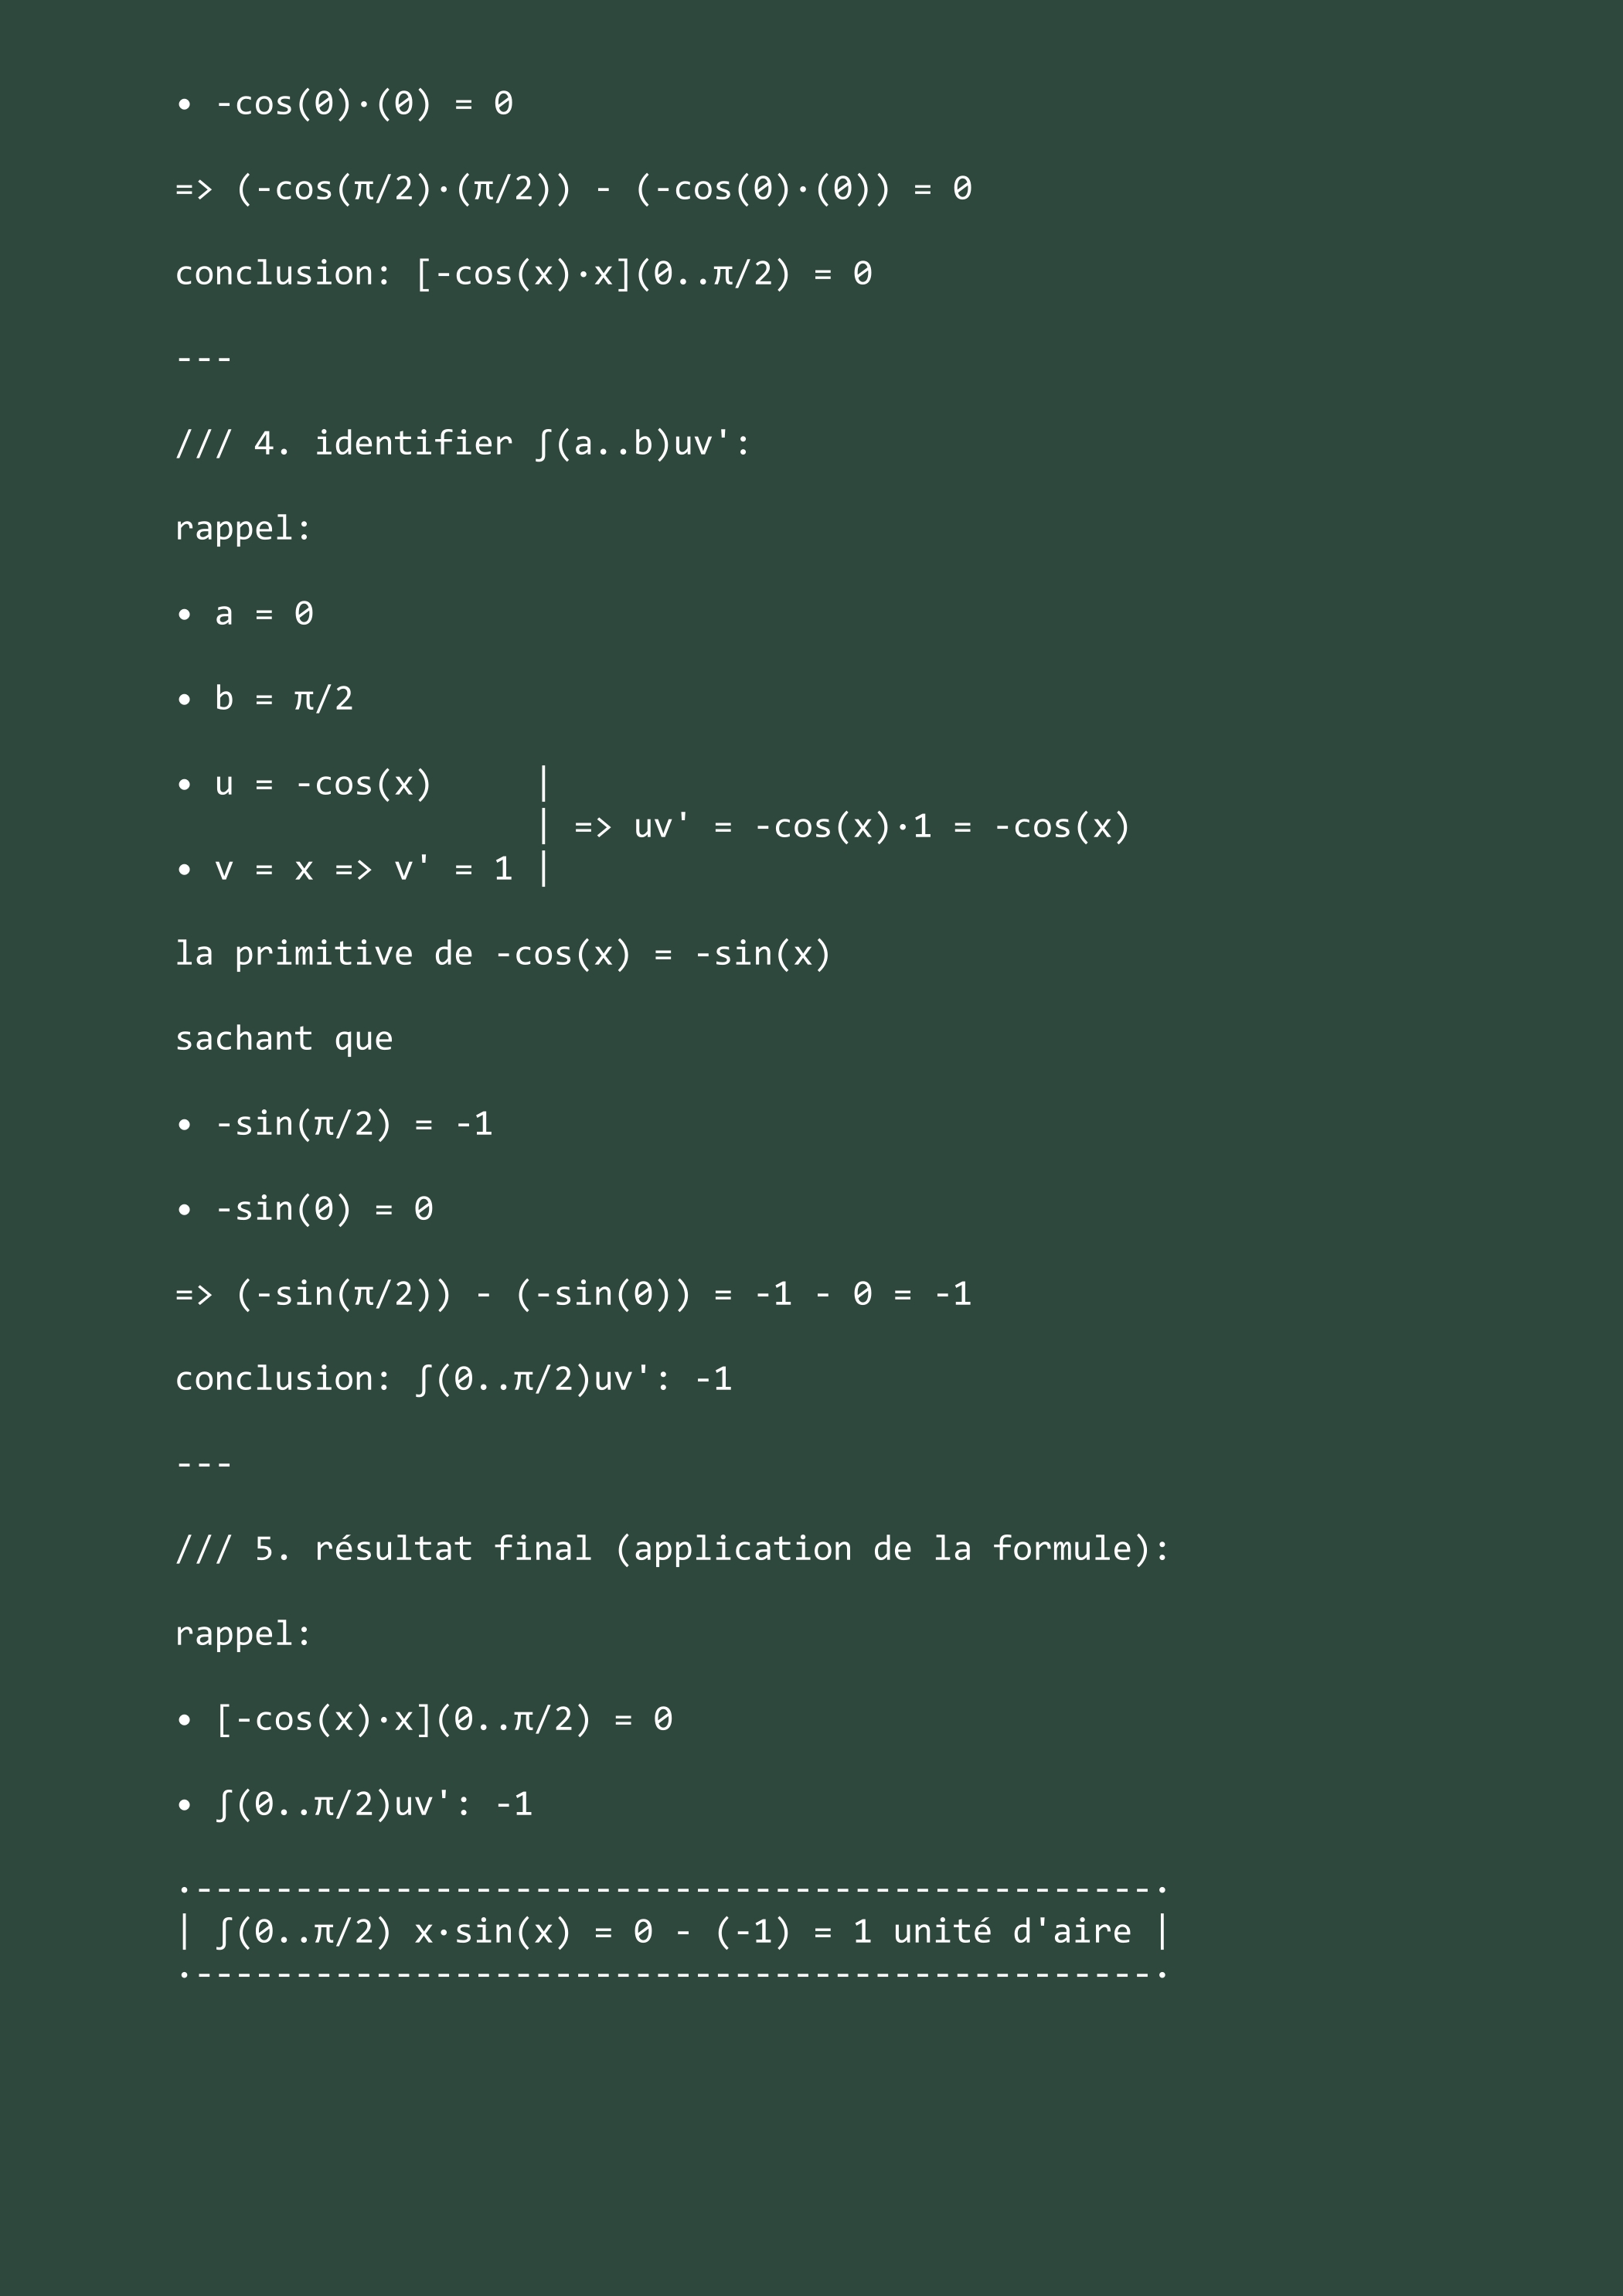The height and width of the screenshot is (2296, 1623).
Task: Click the line 'v = x => v' = 1'
Action: click(345, 869)
